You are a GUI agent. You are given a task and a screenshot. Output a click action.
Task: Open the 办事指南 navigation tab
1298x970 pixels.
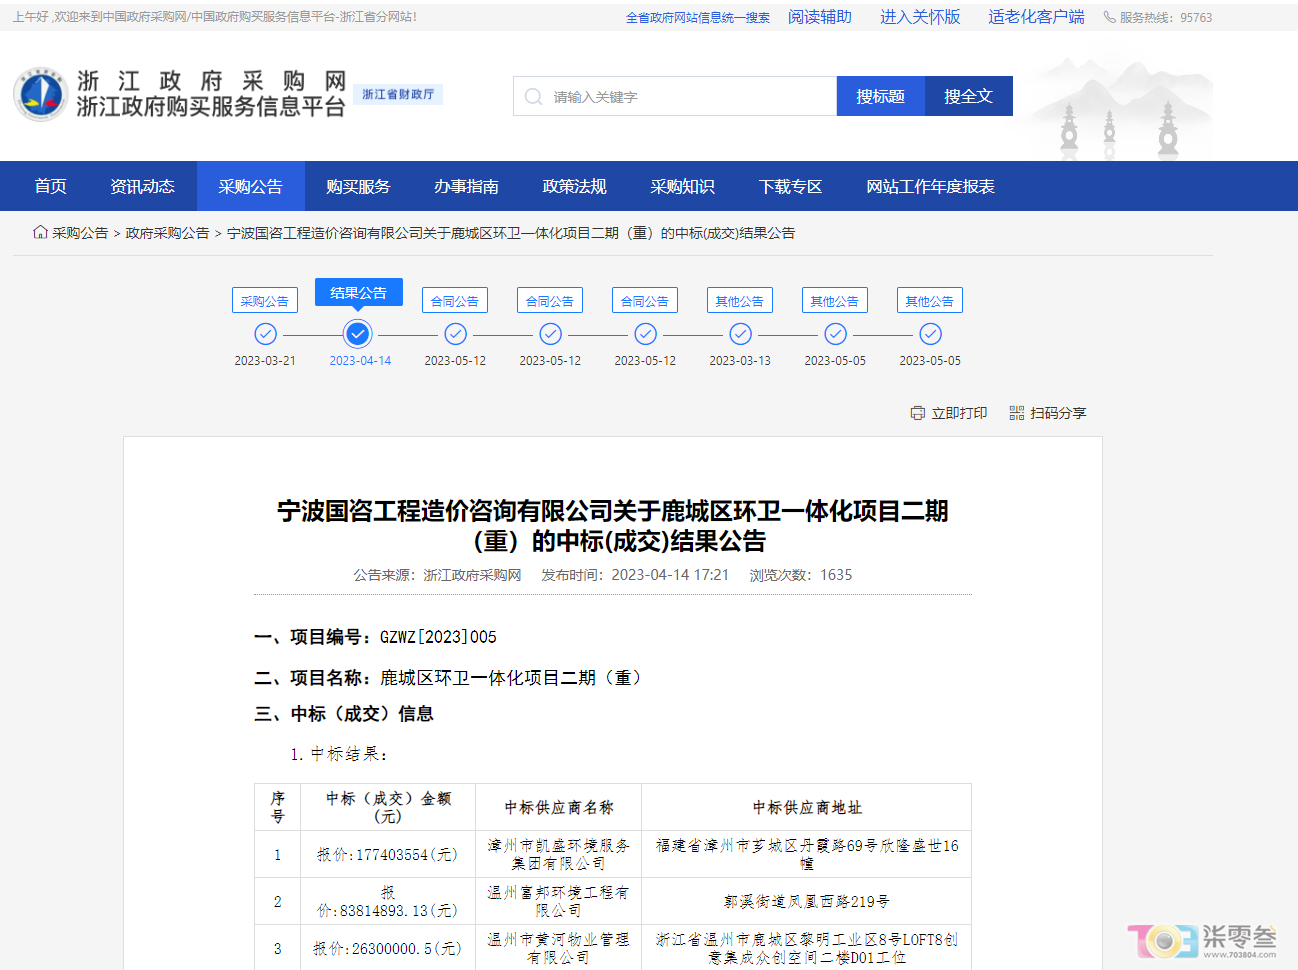point(466,186)
